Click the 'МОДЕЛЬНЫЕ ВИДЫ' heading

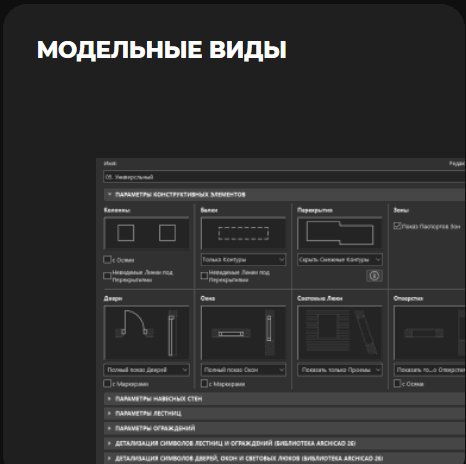(x=162, y=50)
